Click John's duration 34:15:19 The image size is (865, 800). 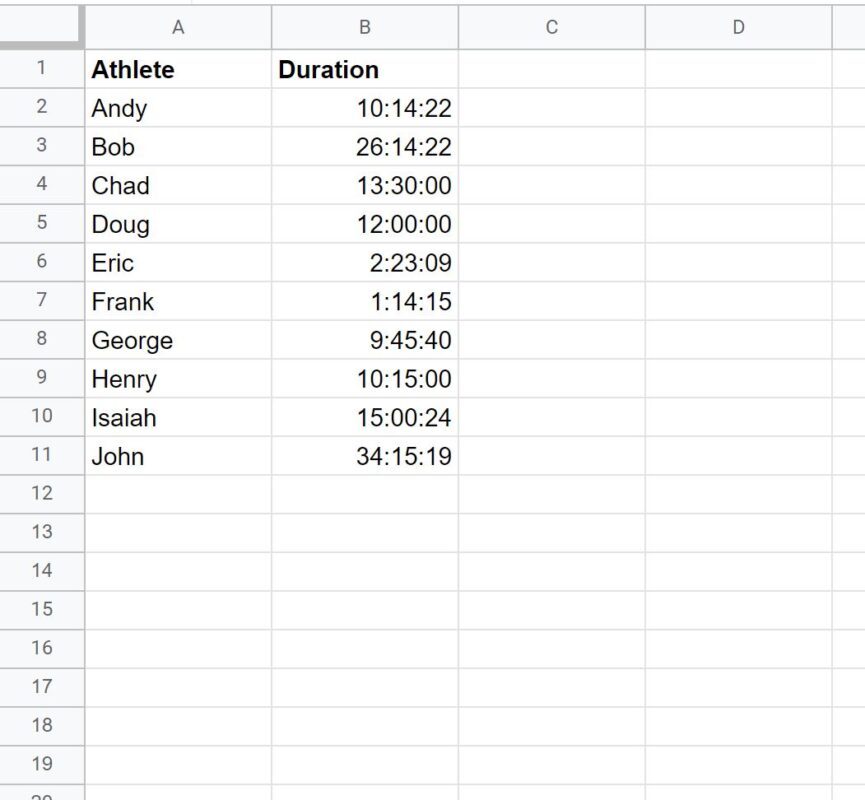click(364, 456)
